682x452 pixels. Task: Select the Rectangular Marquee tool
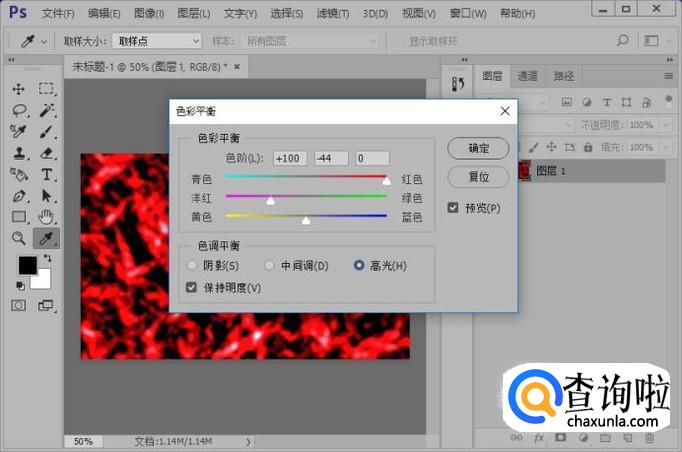46,89
